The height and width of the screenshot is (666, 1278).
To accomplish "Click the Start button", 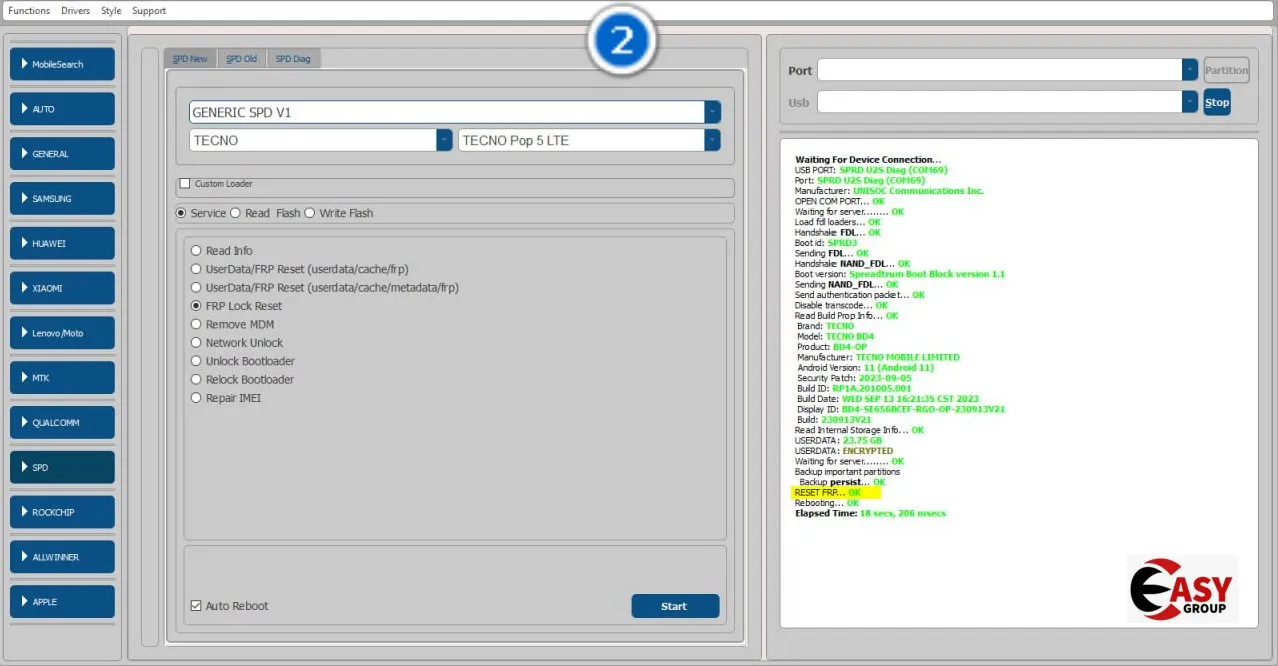I will coord(675,606).
